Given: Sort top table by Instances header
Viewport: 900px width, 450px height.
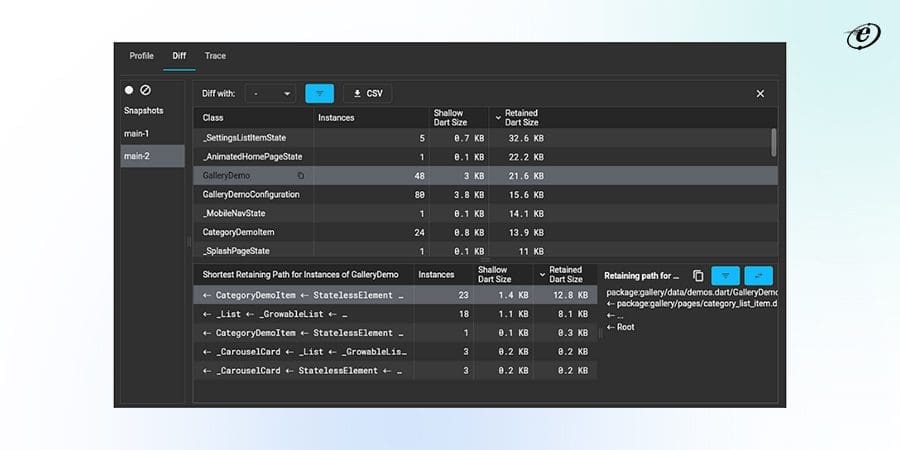Looking at the screenshot, I should coord(336,118).
